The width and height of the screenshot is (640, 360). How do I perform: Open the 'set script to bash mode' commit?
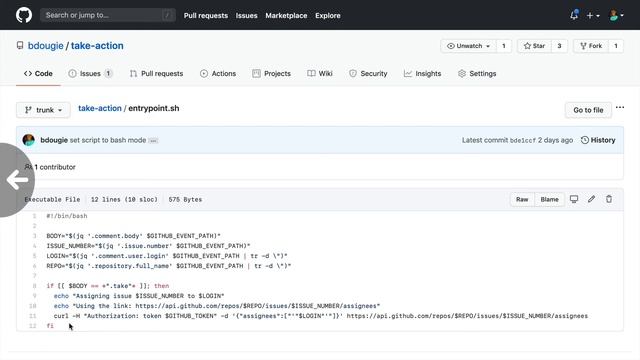108,140
